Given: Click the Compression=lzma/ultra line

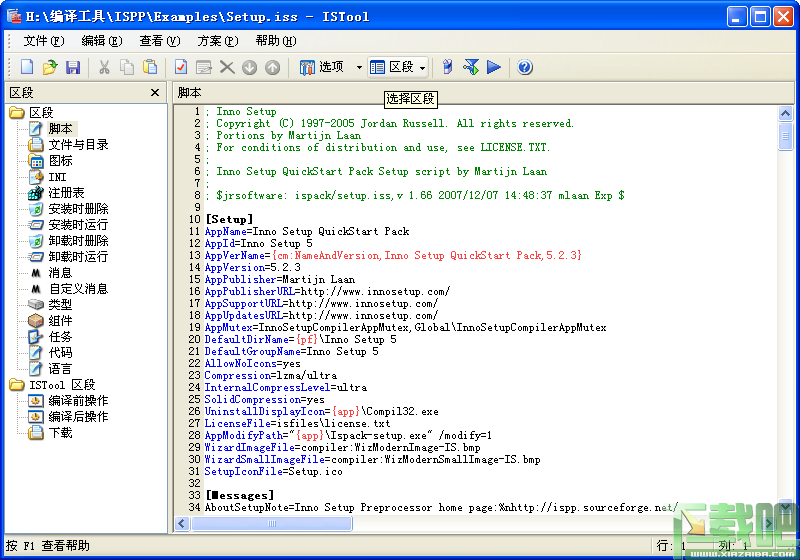Looking at the screenshot, I should point(270,375).
